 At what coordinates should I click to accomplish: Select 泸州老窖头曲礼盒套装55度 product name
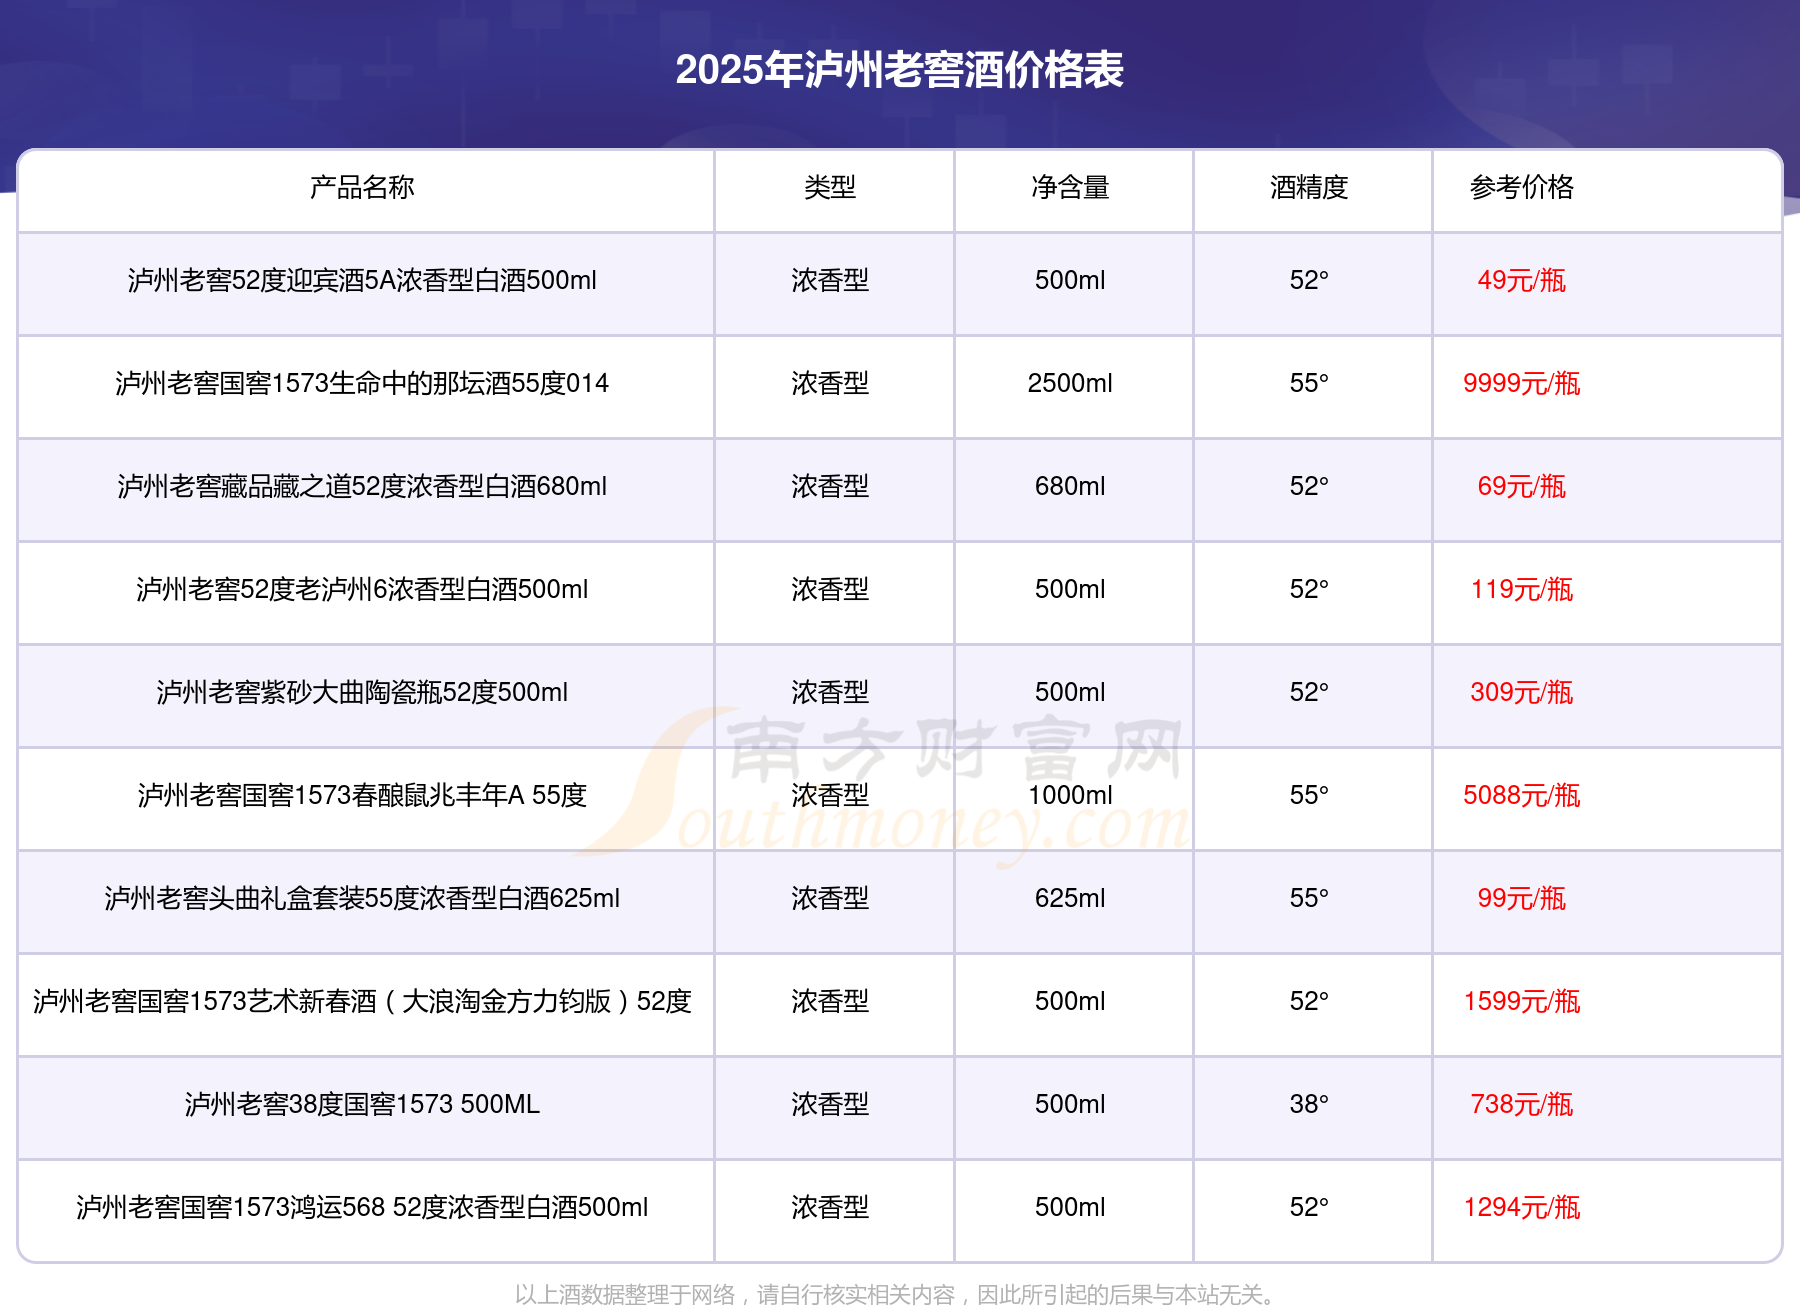pyautogui.click(x=362, y=899)
